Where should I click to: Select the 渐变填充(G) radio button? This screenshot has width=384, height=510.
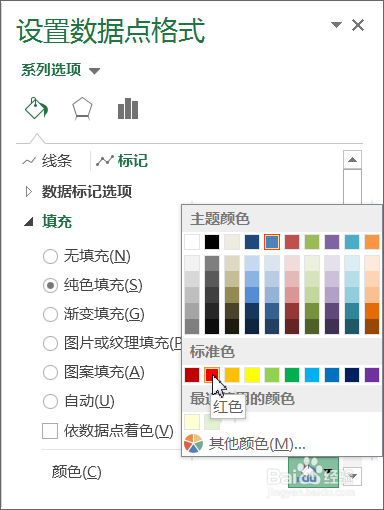click(x=50, y=314)
